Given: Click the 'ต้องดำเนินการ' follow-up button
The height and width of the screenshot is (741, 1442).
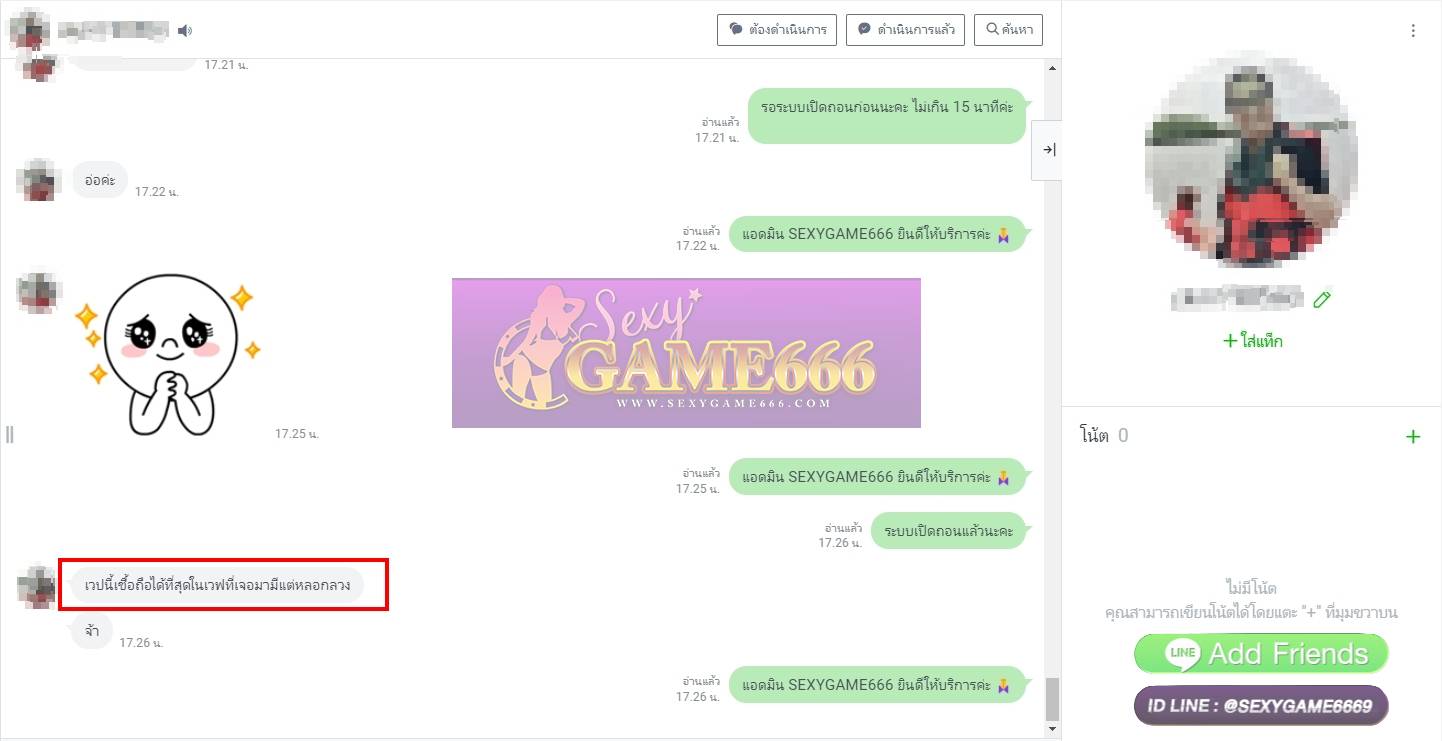Looking at the screenshot, I should pyautogui.click(x=777, y=30).
